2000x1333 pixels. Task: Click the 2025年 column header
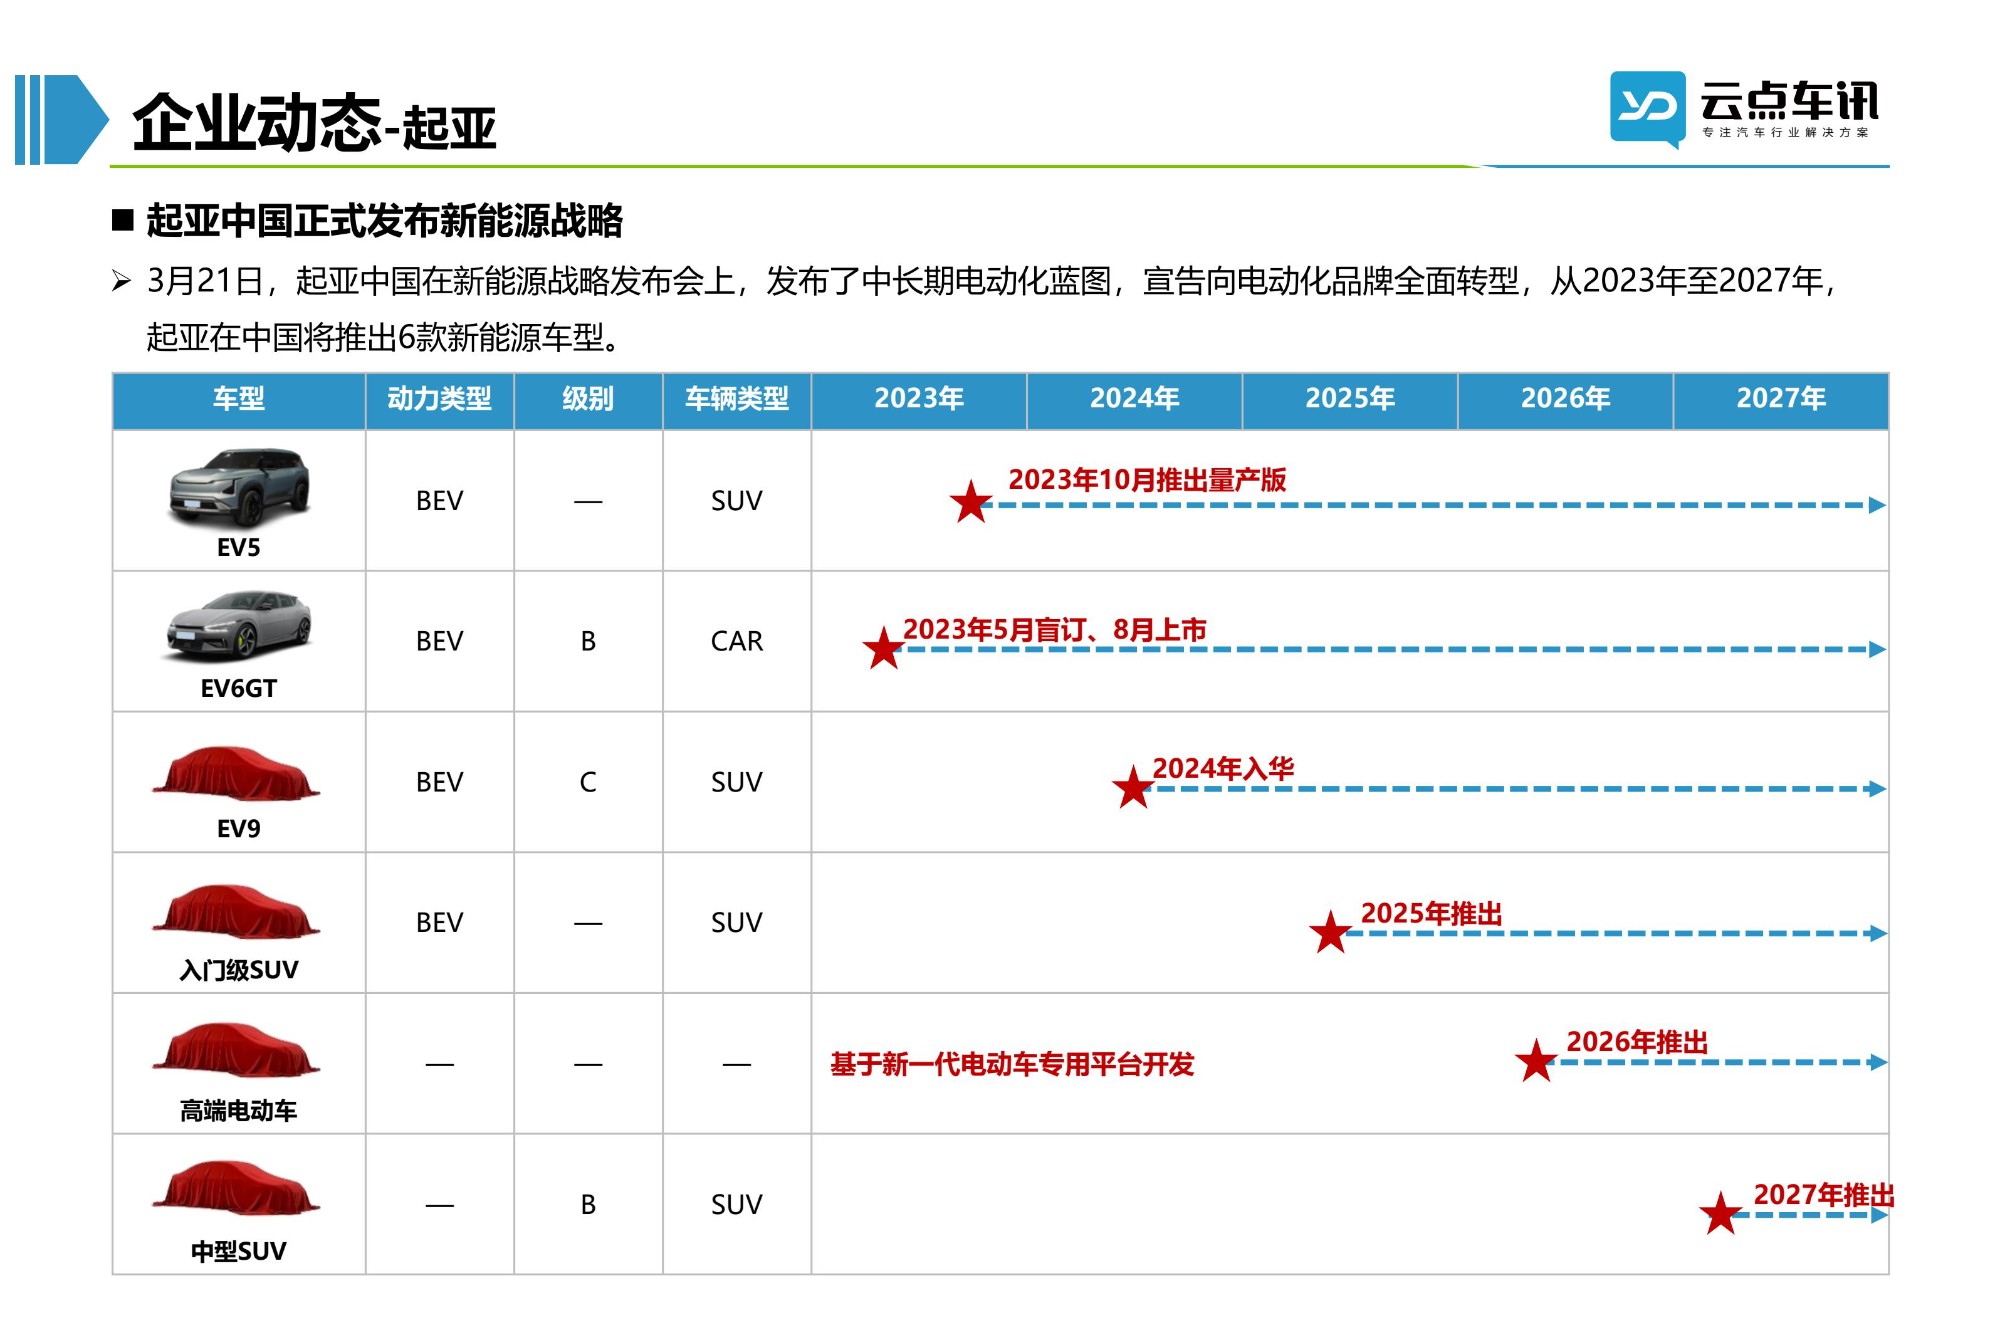click(1350, 400)
